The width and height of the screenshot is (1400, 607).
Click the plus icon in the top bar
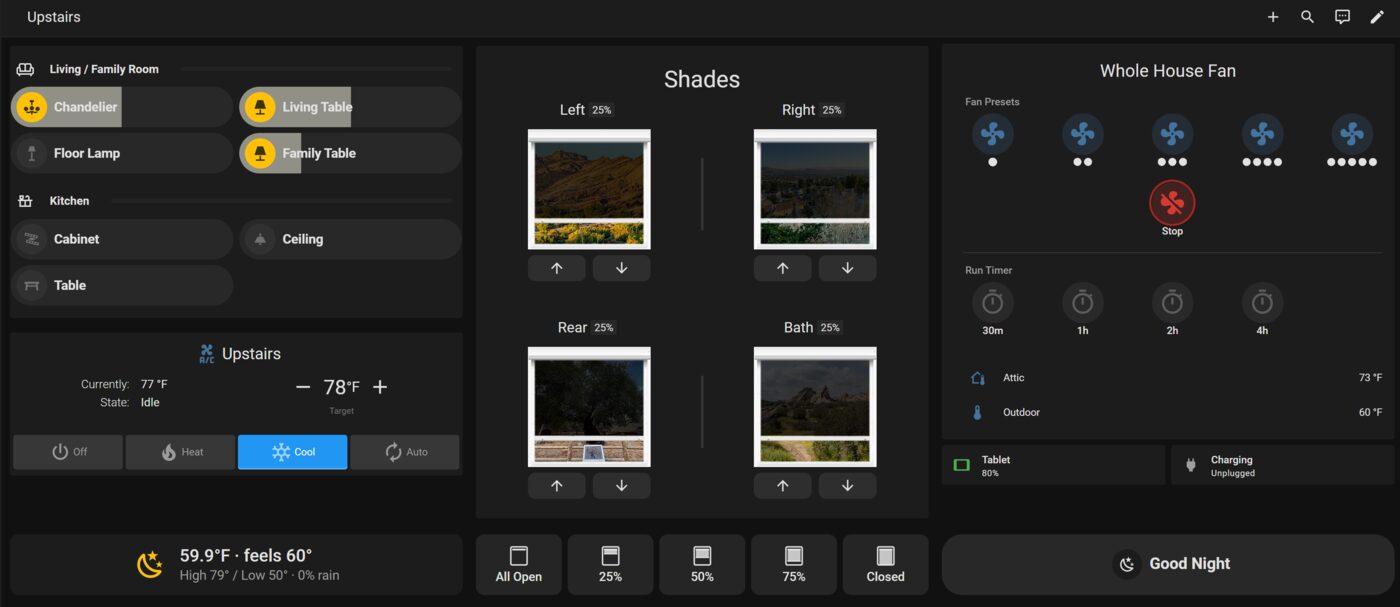click(x=1273, y=17)
